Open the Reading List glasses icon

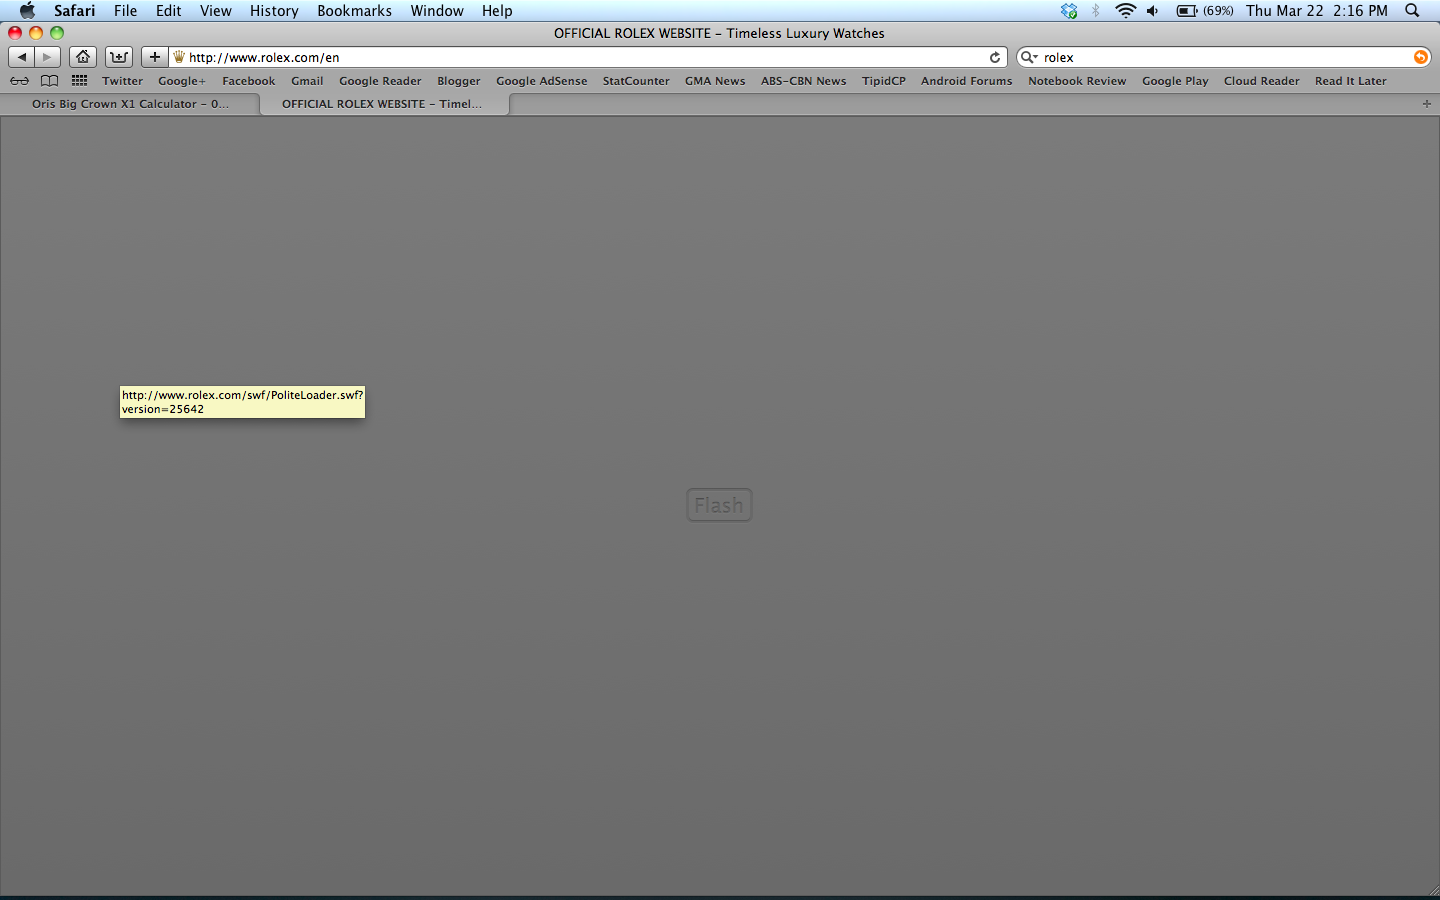click(19, 81)
